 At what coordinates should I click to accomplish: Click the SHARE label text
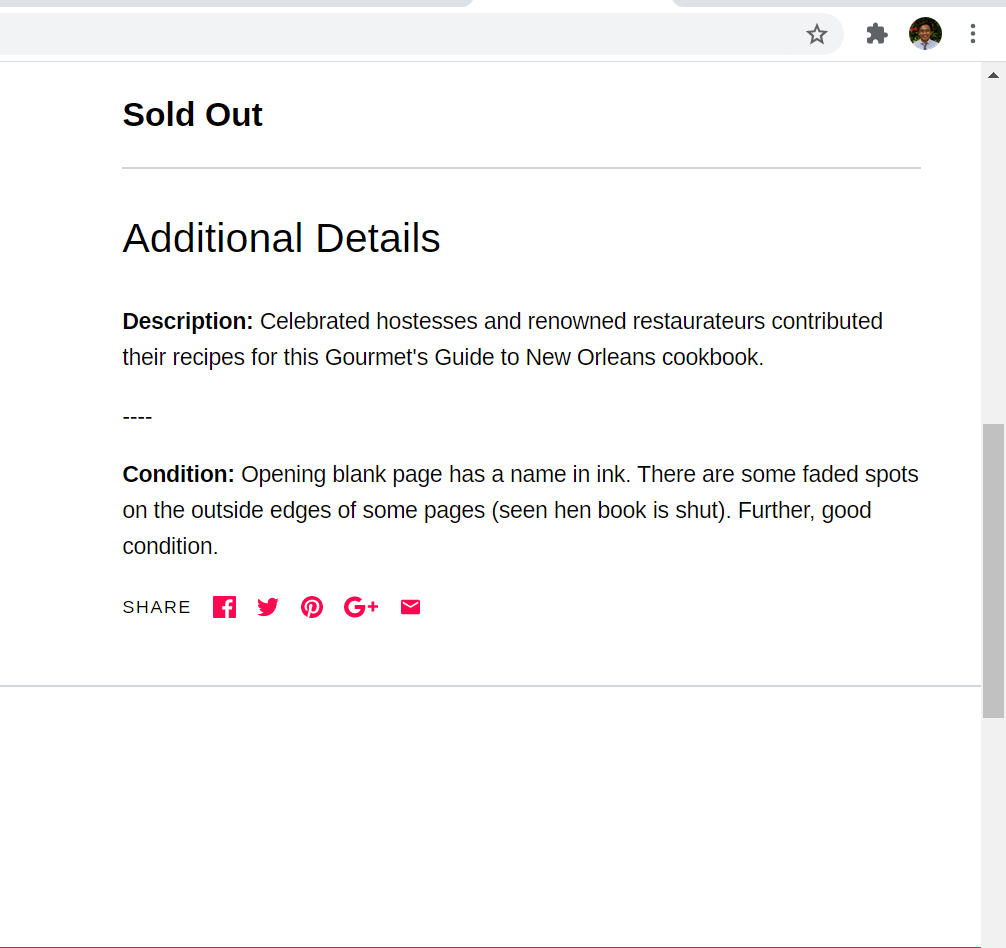[x=157, y=607]
